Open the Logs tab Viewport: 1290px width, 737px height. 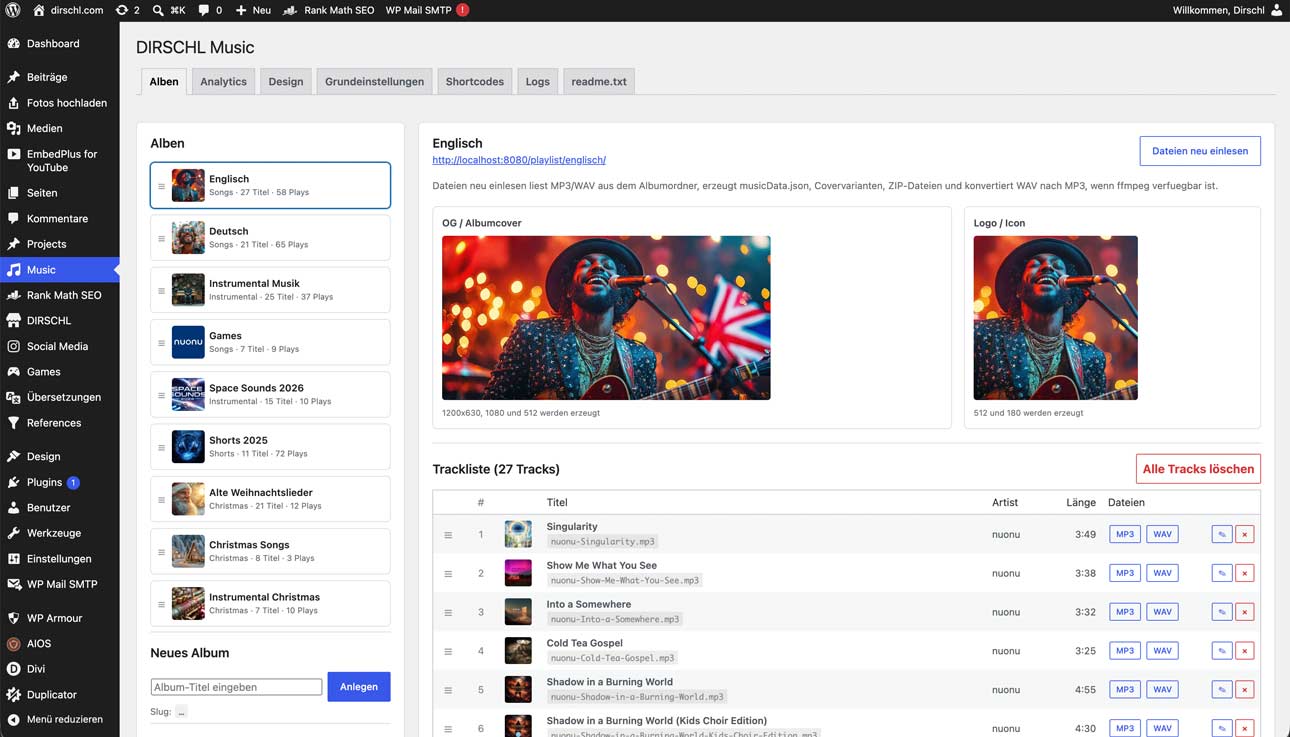537,82
